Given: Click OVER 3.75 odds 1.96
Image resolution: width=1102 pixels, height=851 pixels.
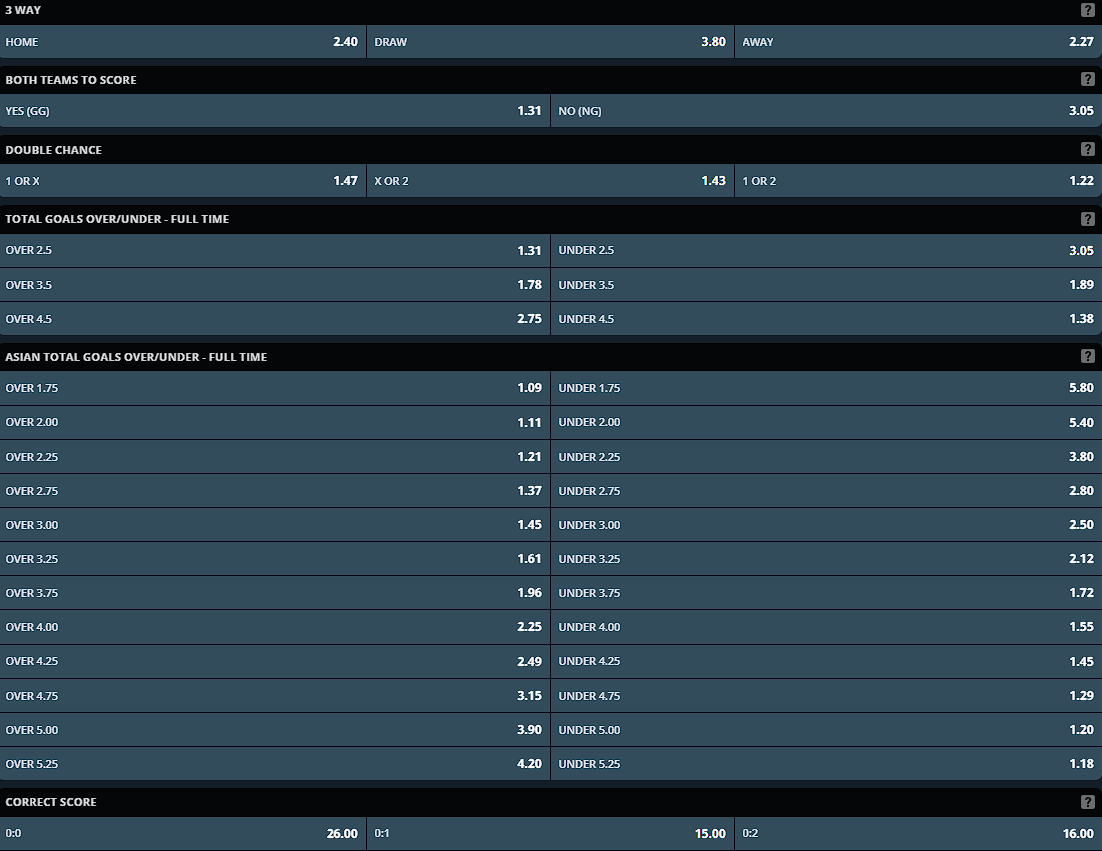Looking at the screenshot, I should [x=275, y=593].
